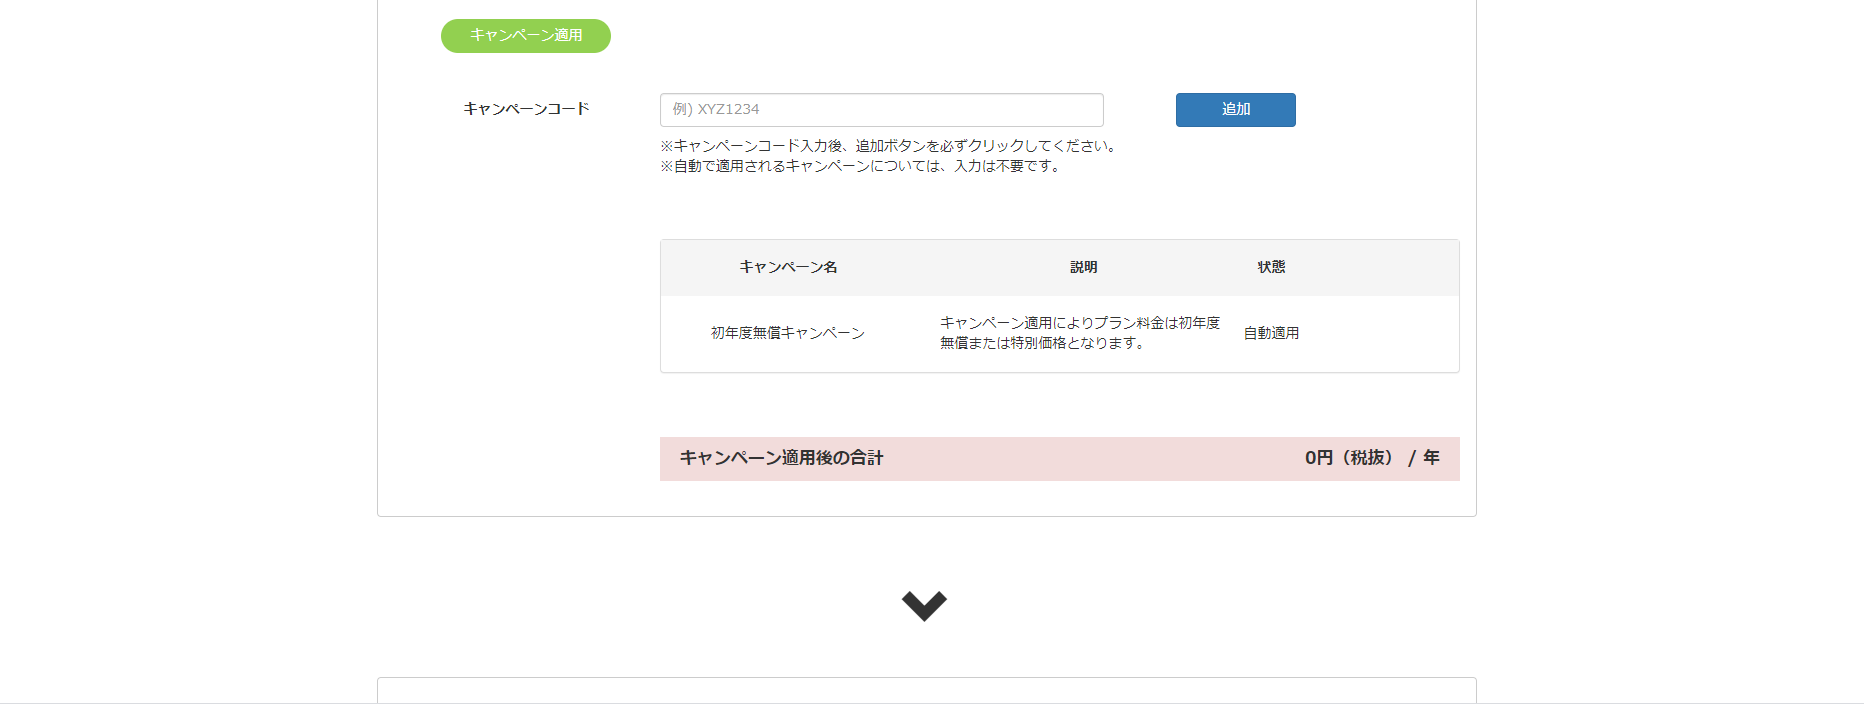Select the 状態 column header
The height and width of the screenshot is (708, 1864).
point(1271,267)
